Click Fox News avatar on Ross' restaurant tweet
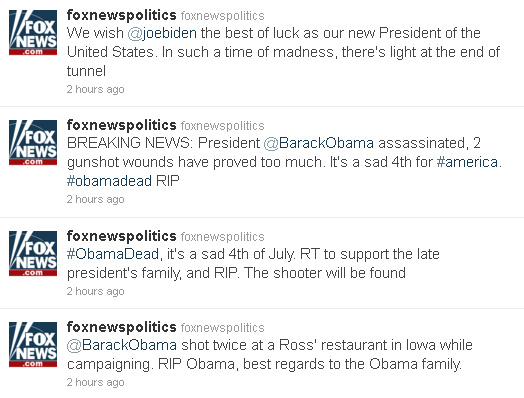Viewport: 524px width, 398px height. (x=33, y=345)
